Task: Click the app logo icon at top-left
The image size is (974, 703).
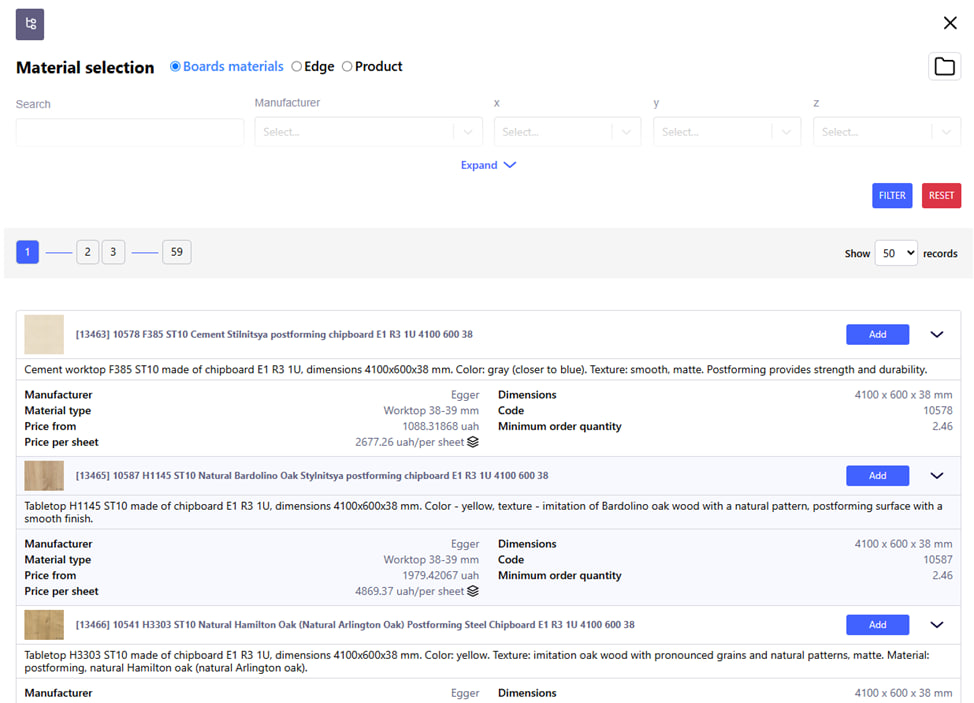Action: coord(30,24)
